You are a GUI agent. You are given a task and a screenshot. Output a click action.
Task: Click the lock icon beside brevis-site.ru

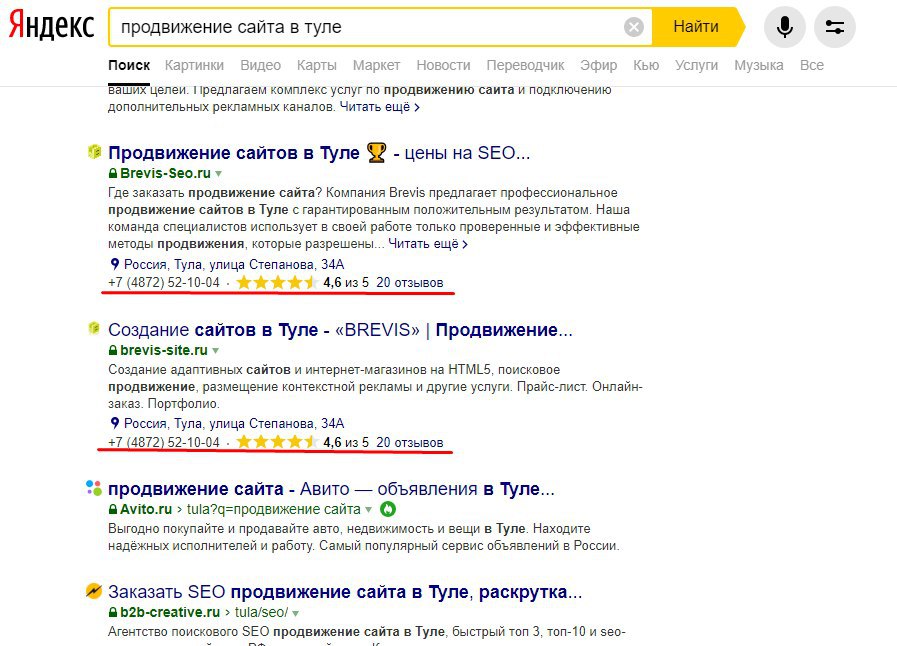(113, 350)
